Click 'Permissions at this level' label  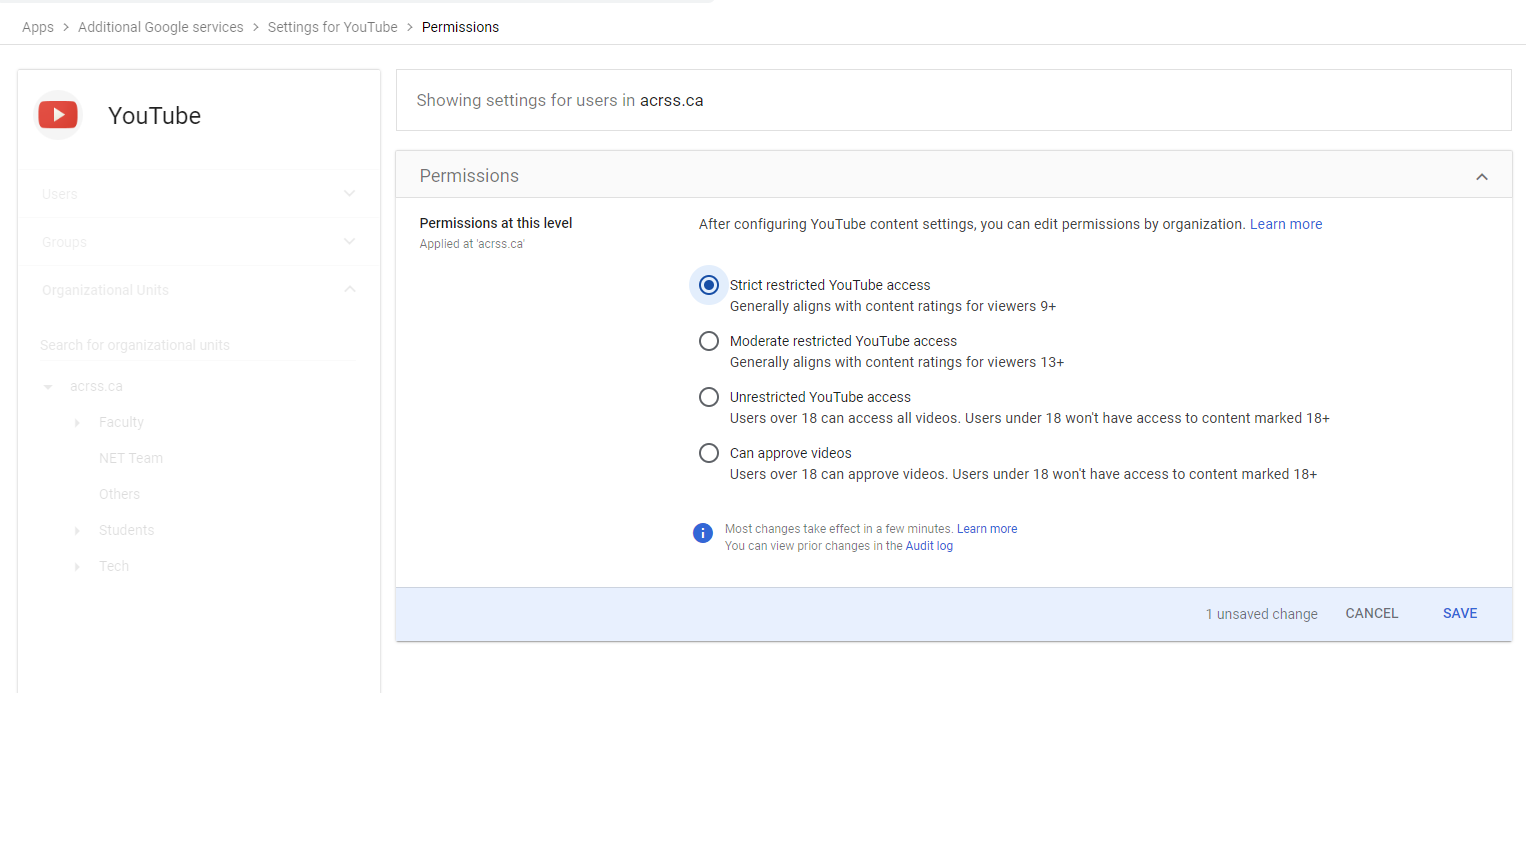(x=496, y=223)
